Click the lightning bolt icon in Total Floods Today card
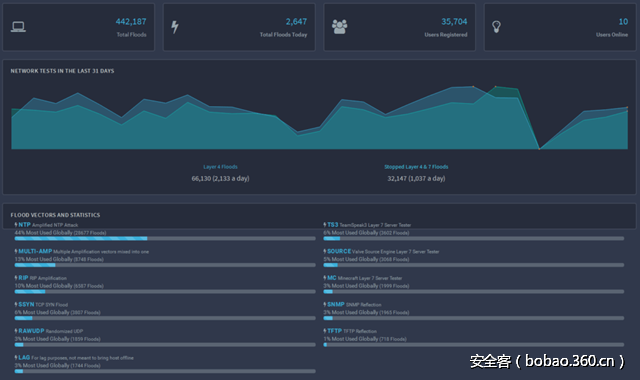Image resolution: width=640 pixels, height=380 pixels. [175, 27]
